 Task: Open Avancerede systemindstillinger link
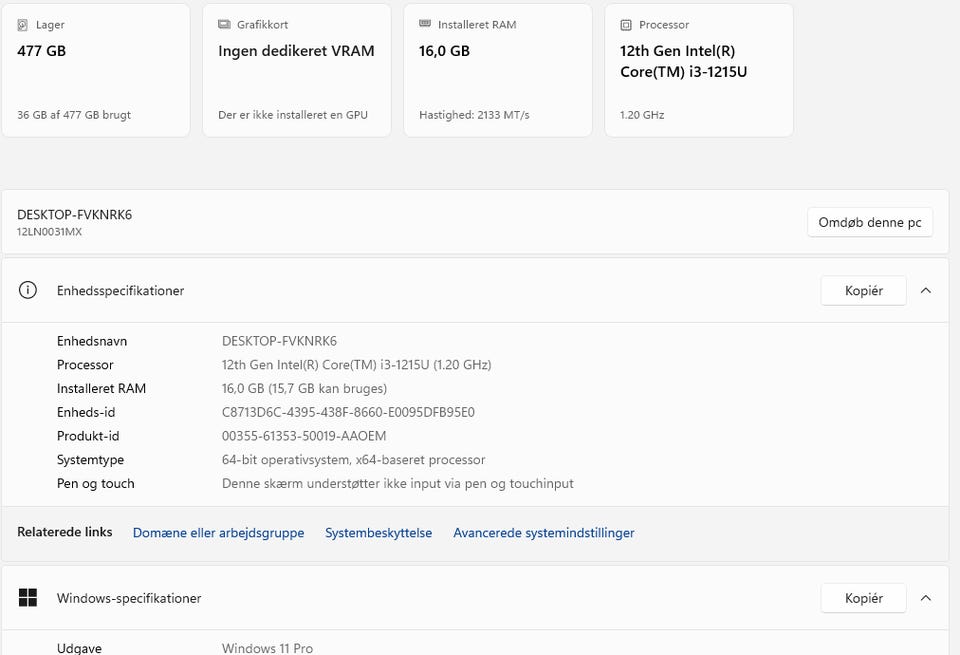pos(544,533)
